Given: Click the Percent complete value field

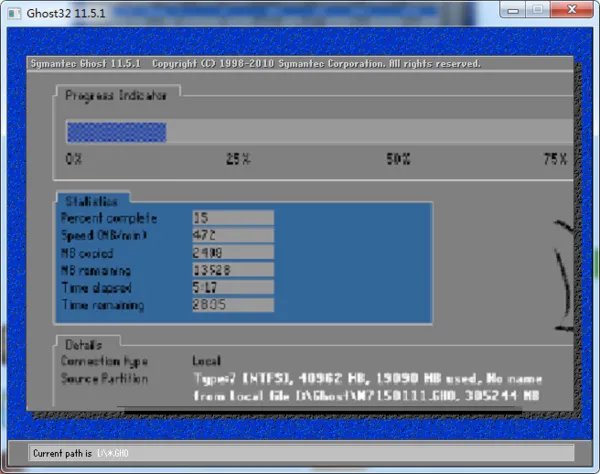Looking at the screenshot, I should coord(232,217).
